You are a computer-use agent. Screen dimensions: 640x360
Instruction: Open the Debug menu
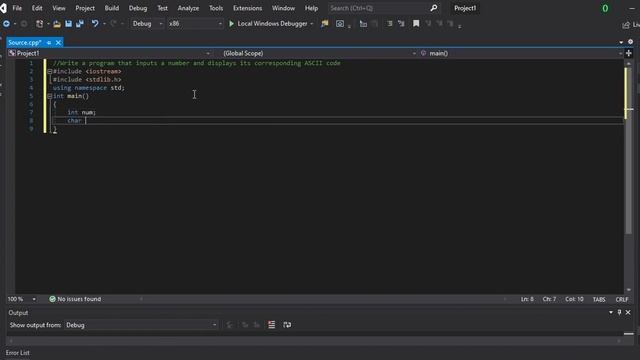138,8
